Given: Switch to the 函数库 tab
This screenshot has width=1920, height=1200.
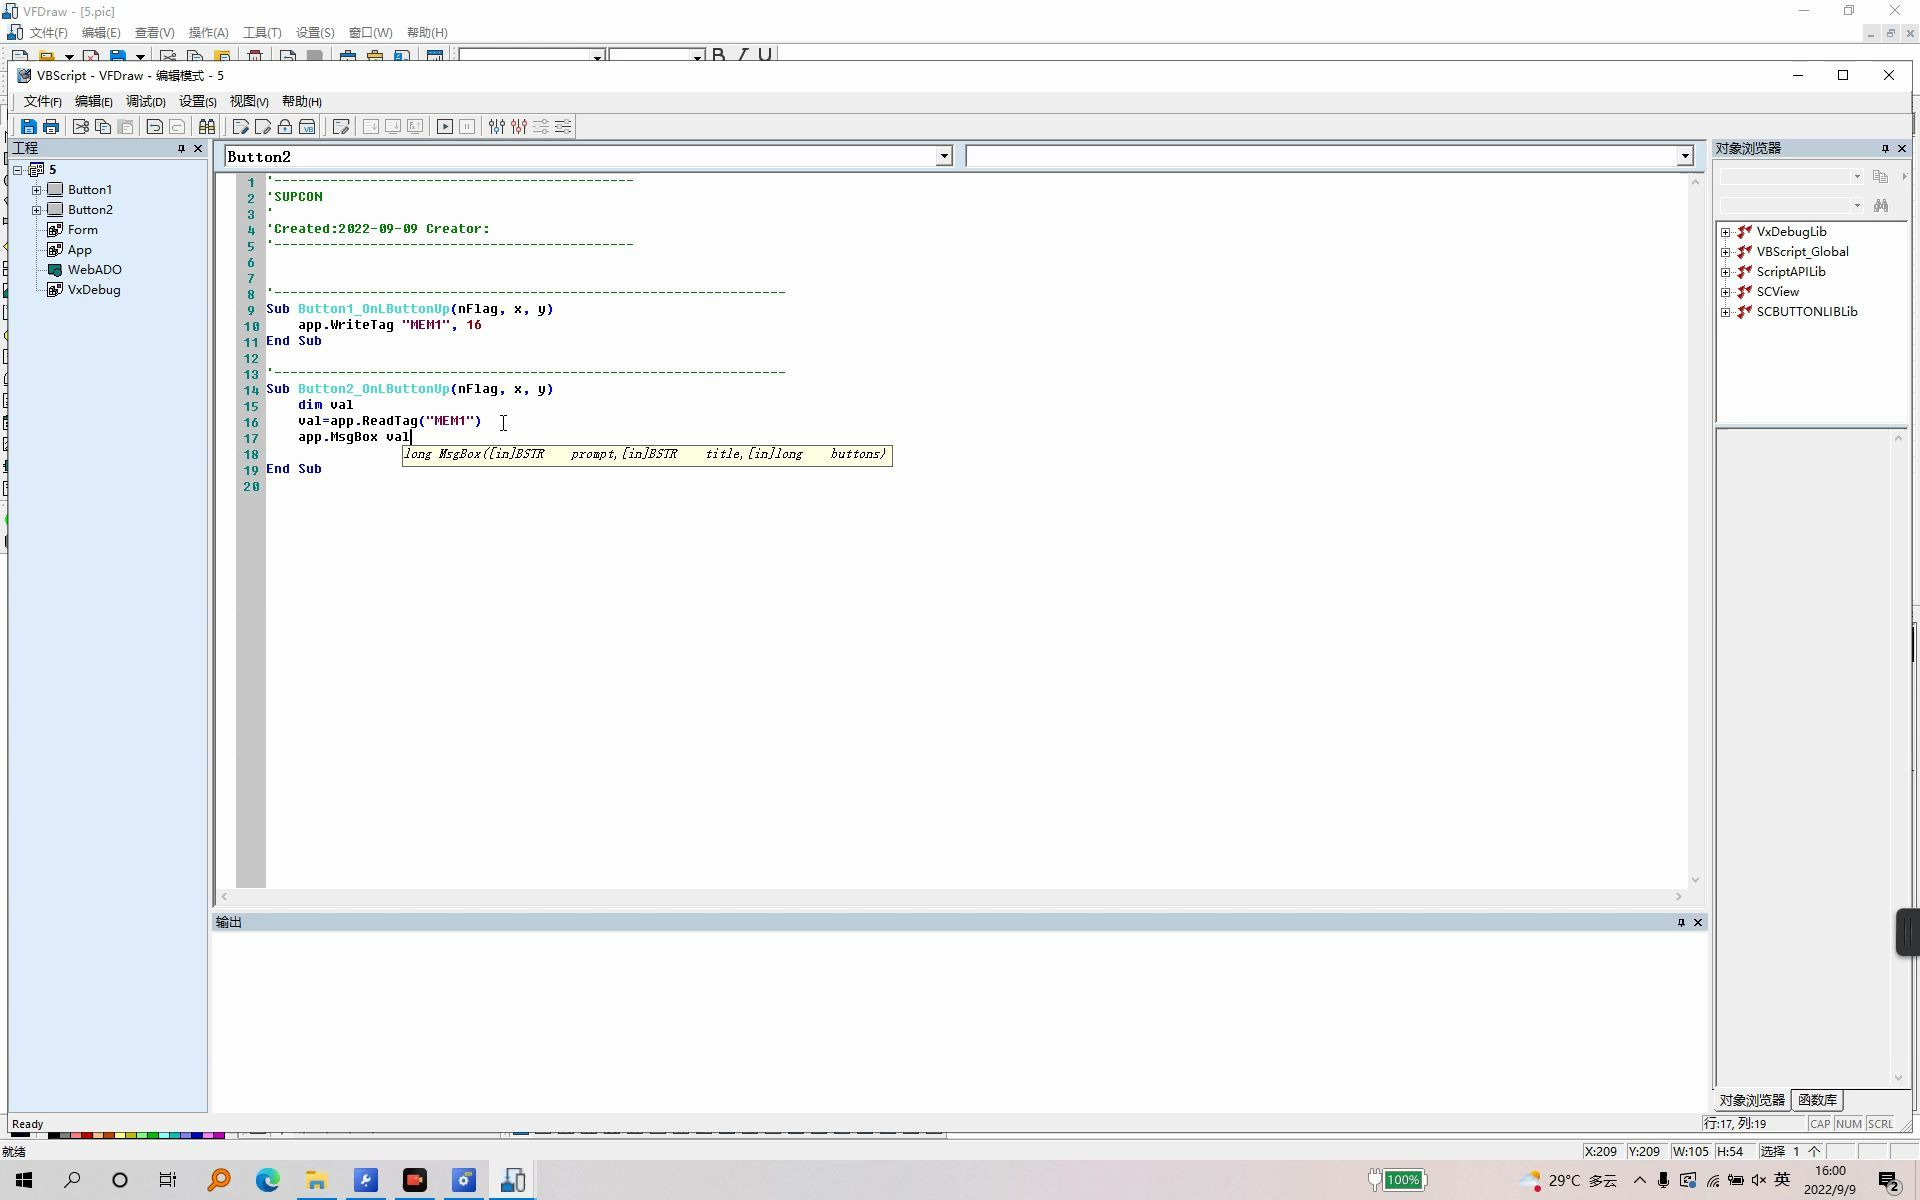Looking at the screenshot, I should 1817,1100.
